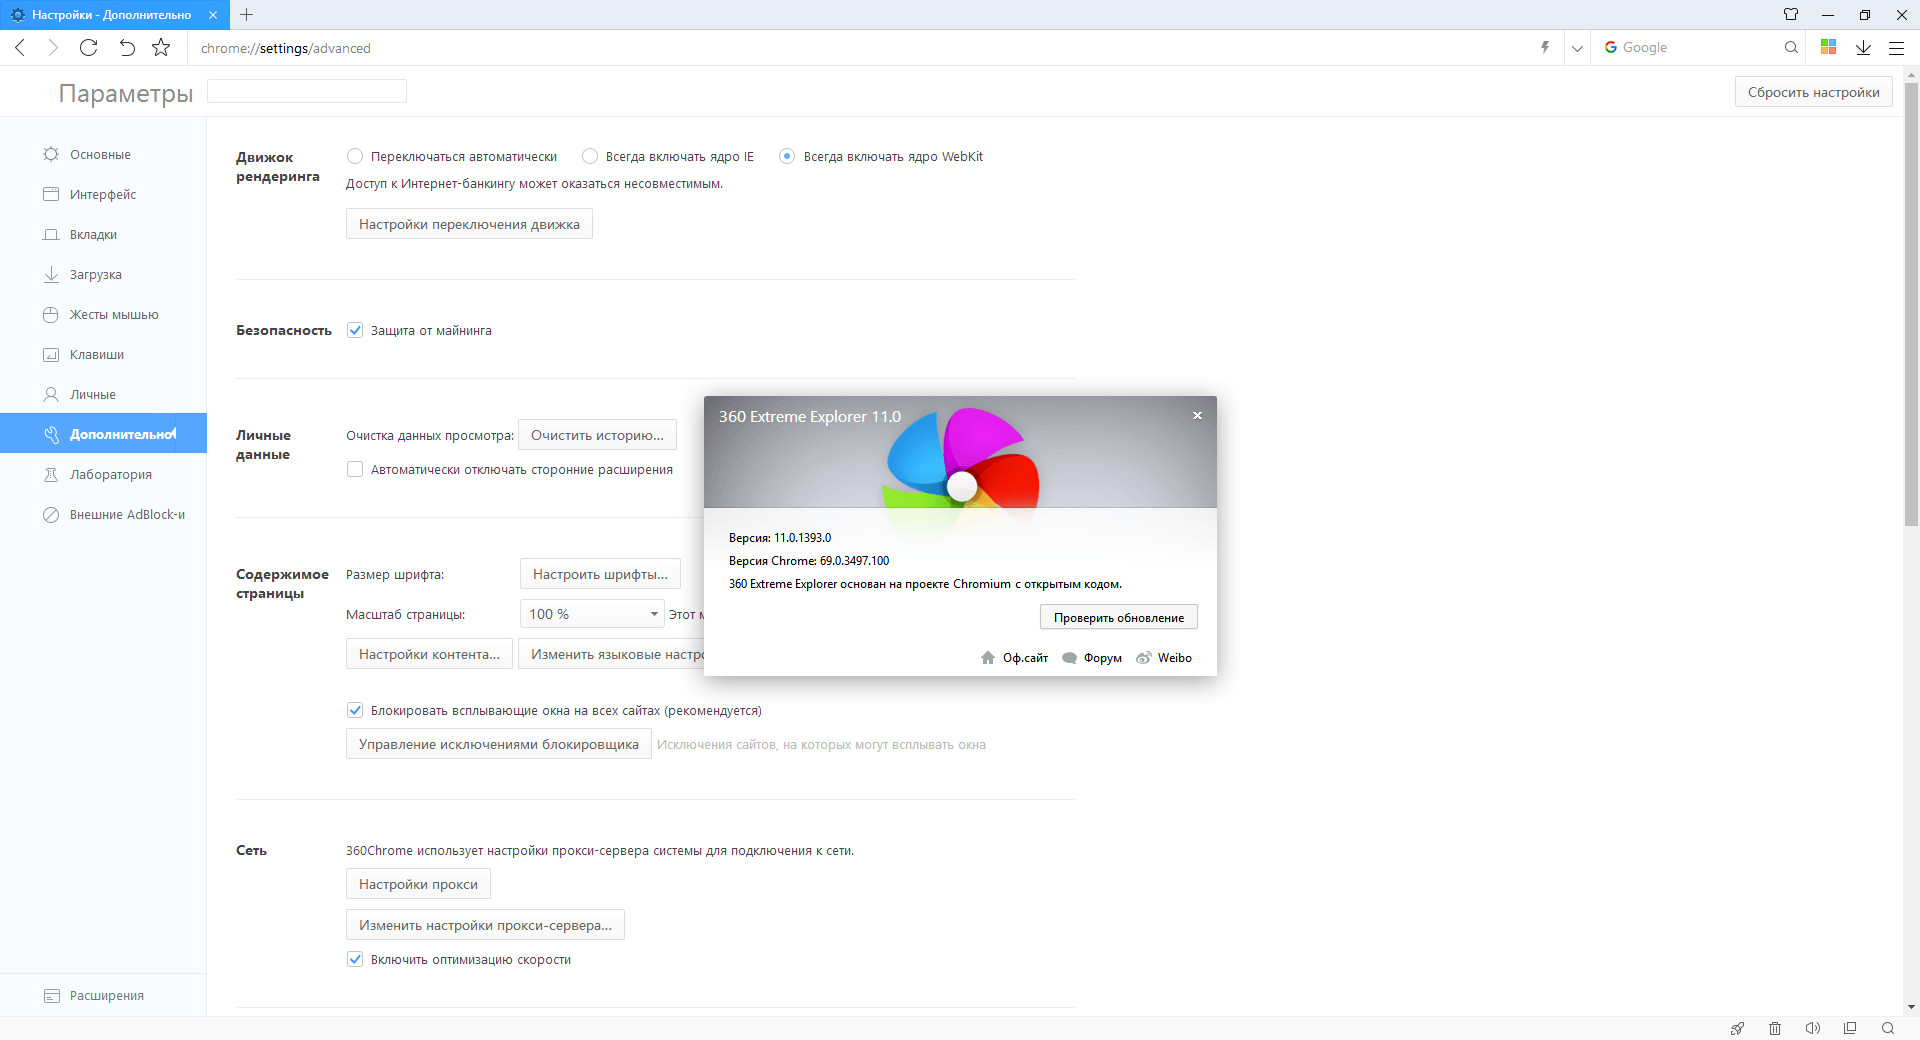The image size is (1920, 1040).
Task: Click Проверить обновление in about dialog
Action: 1118,617
